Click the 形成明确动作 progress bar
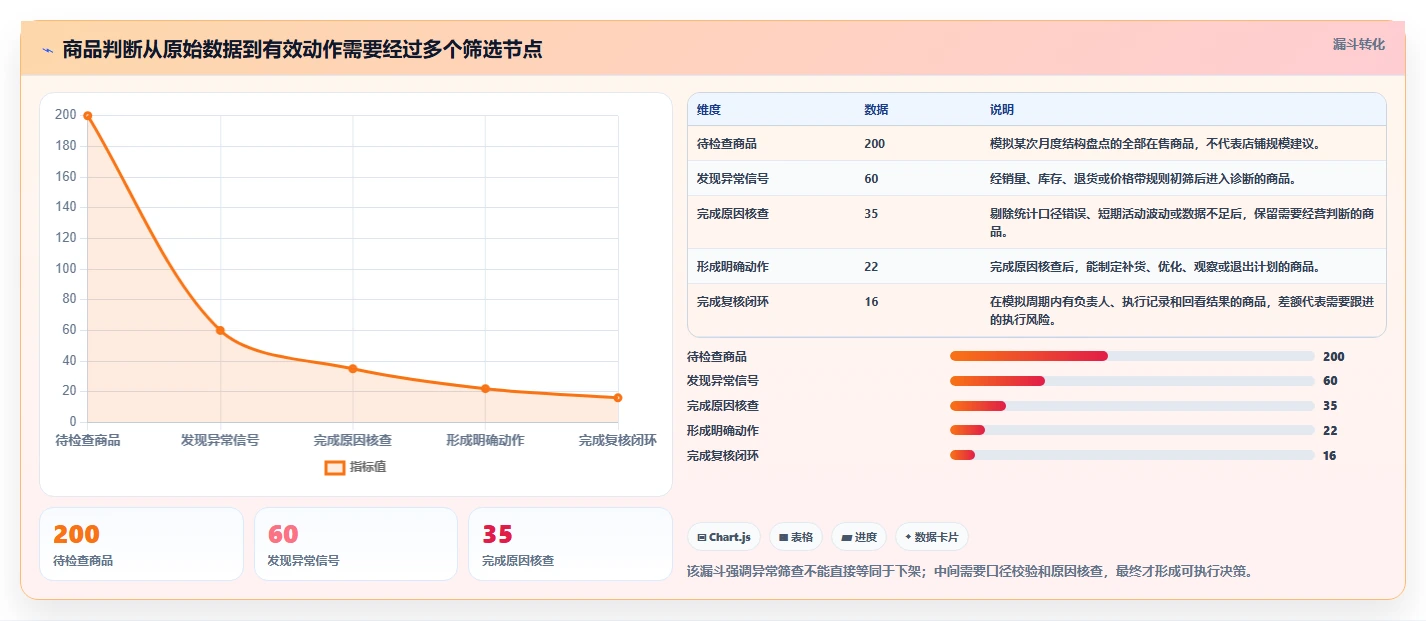The width and height of the screenshot is (1426, 621). tap(1132, 430)
